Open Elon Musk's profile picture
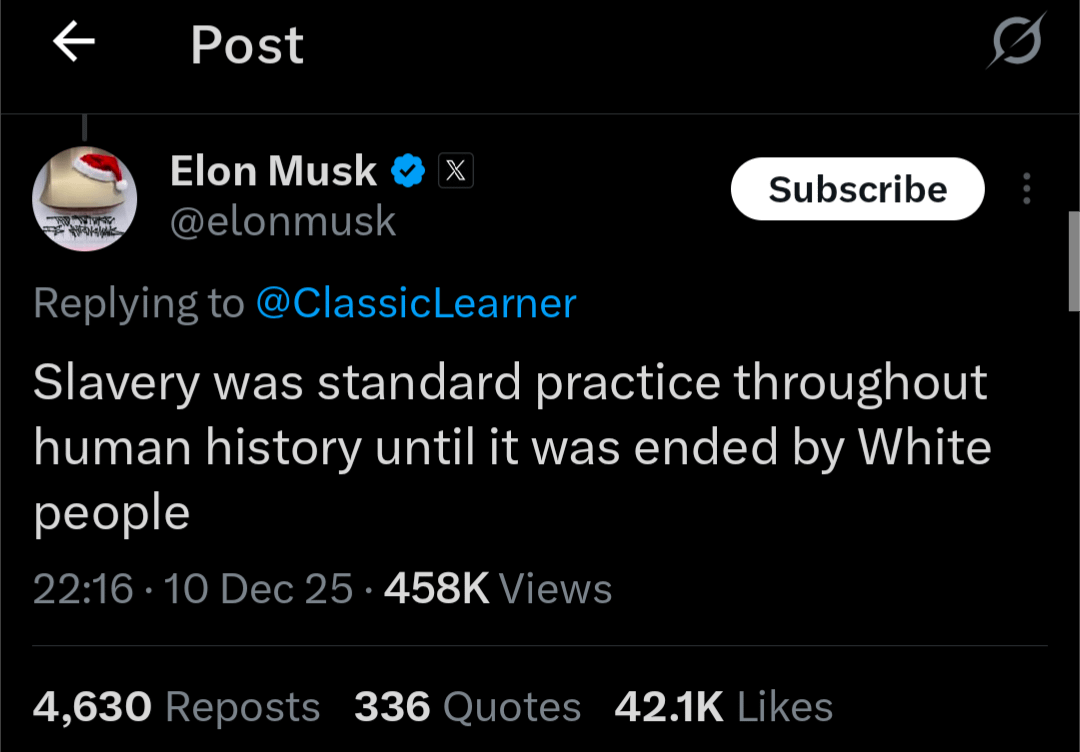Image resolution: width=1080 pixels, height=752 pixels. 84,197
